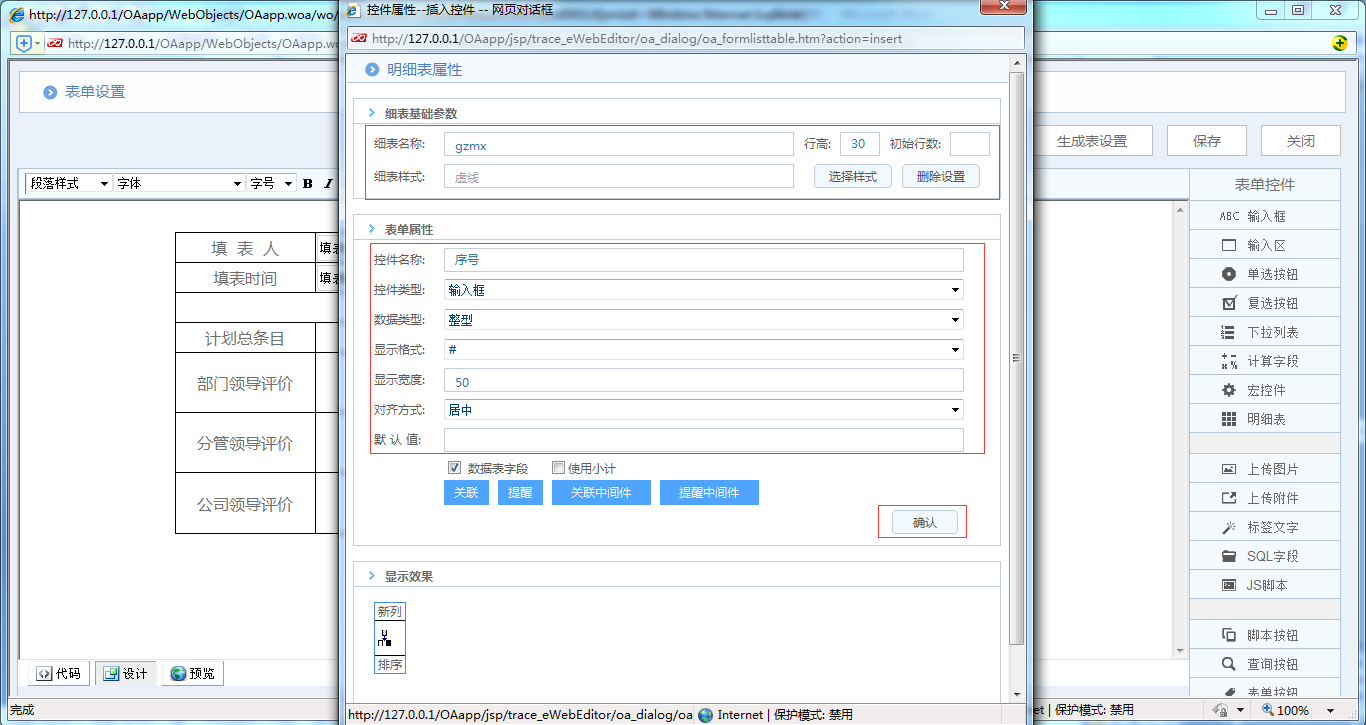This screenshot has height=725, width=1366.
Task: Open the 数据类型 dropdown
Action: point(955,320)
